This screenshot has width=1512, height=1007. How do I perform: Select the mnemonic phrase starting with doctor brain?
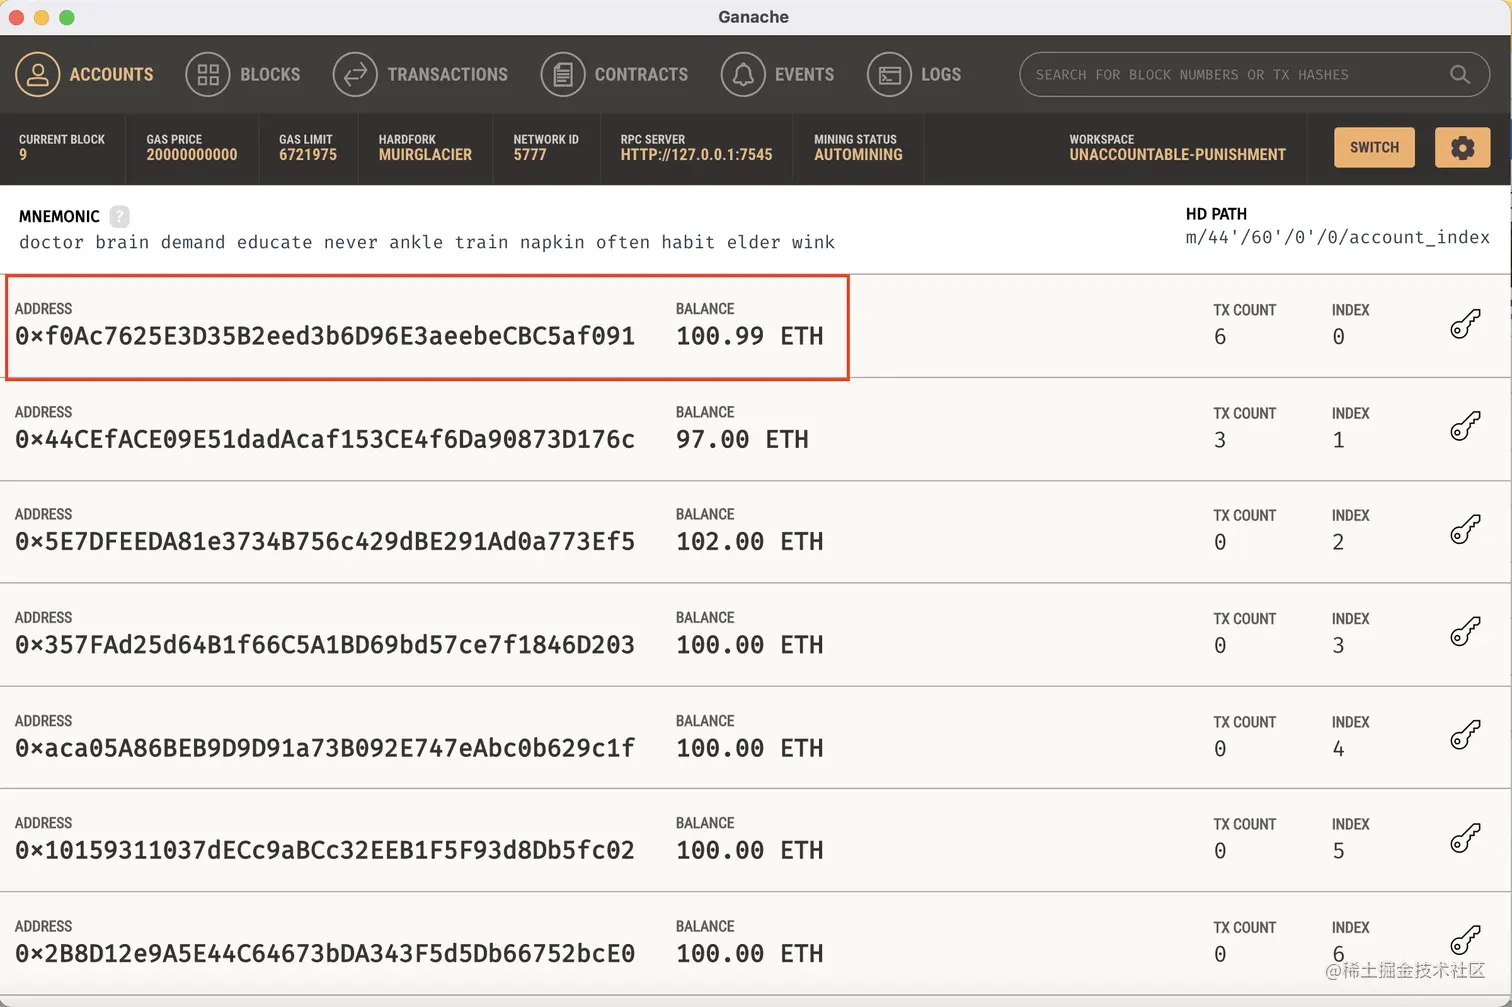pos(427,242)
